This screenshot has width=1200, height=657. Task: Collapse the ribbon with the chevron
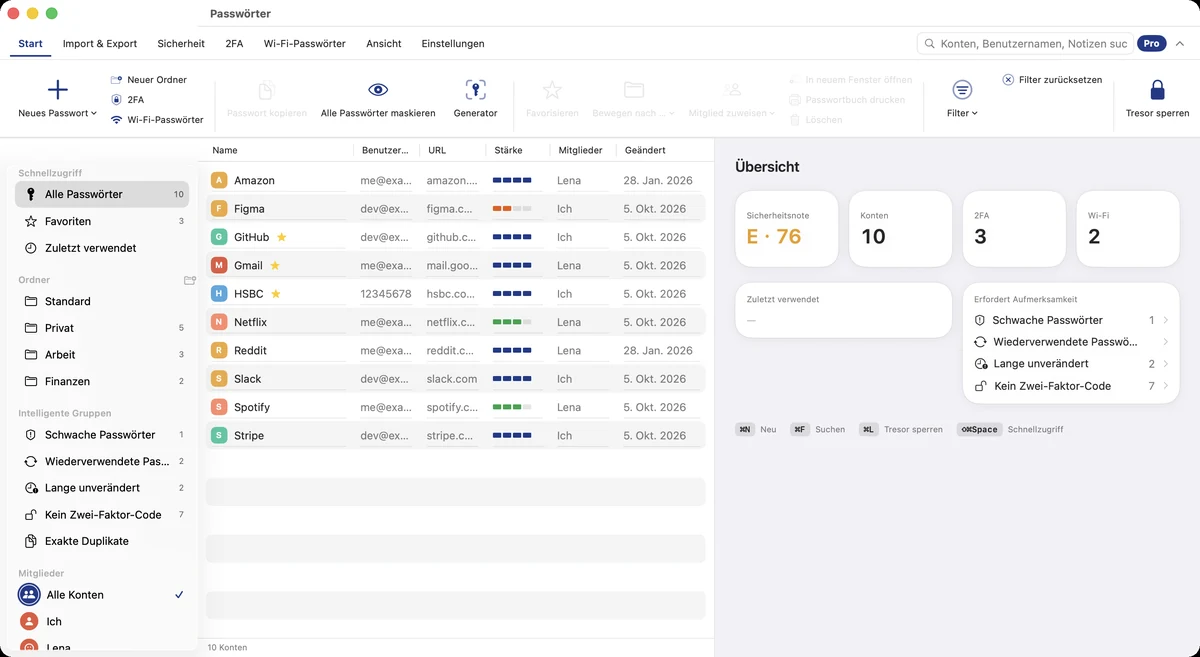click(x=1180, y=44)
